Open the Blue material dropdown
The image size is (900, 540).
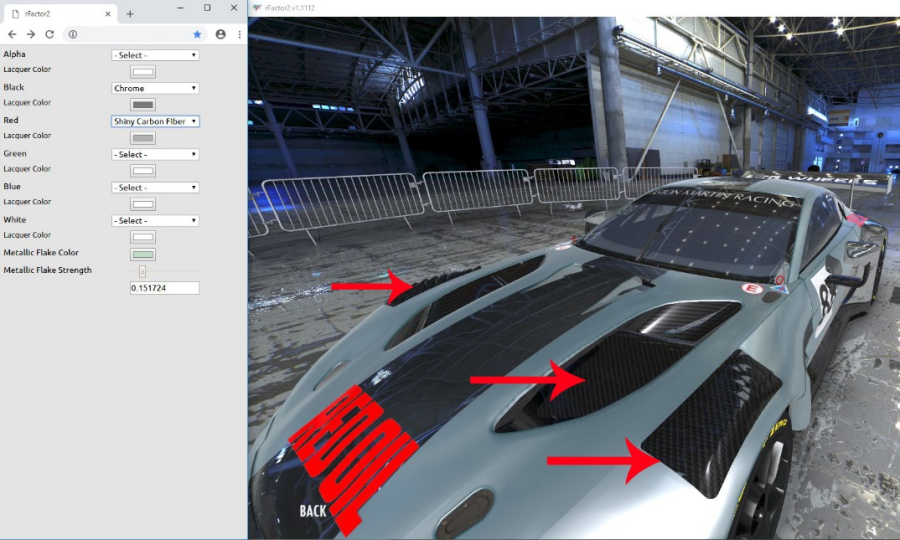pyautogui.click(x=155, y=188)
